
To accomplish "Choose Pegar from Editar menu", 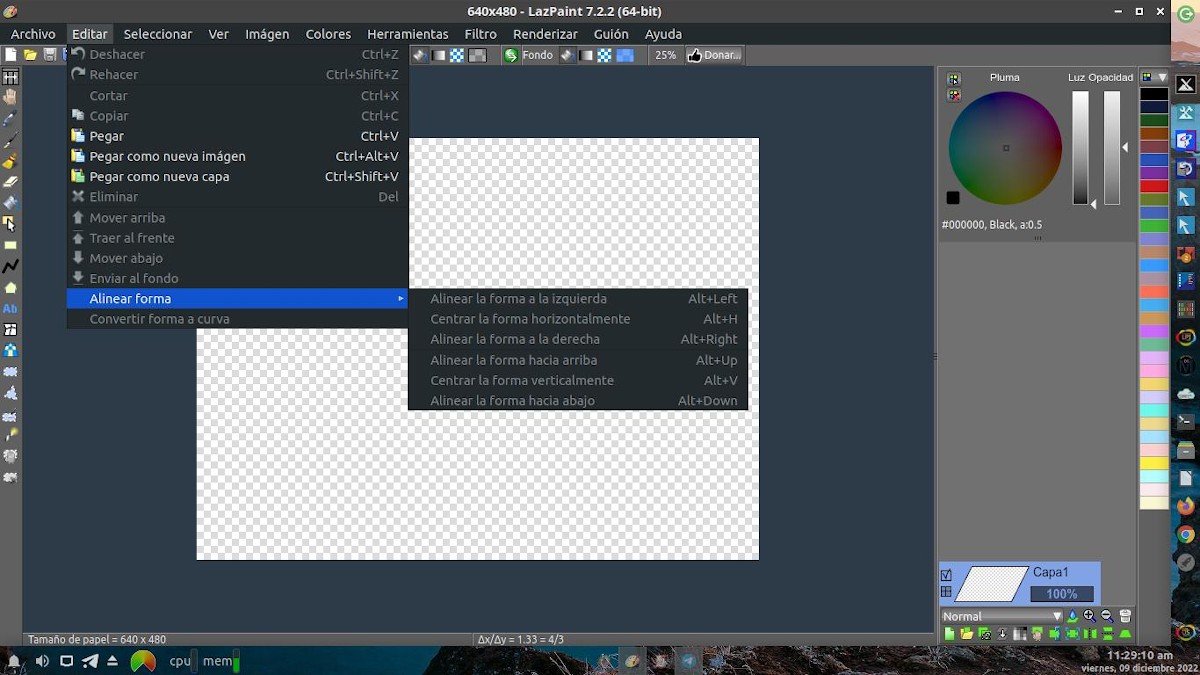I will coord(238,136).
